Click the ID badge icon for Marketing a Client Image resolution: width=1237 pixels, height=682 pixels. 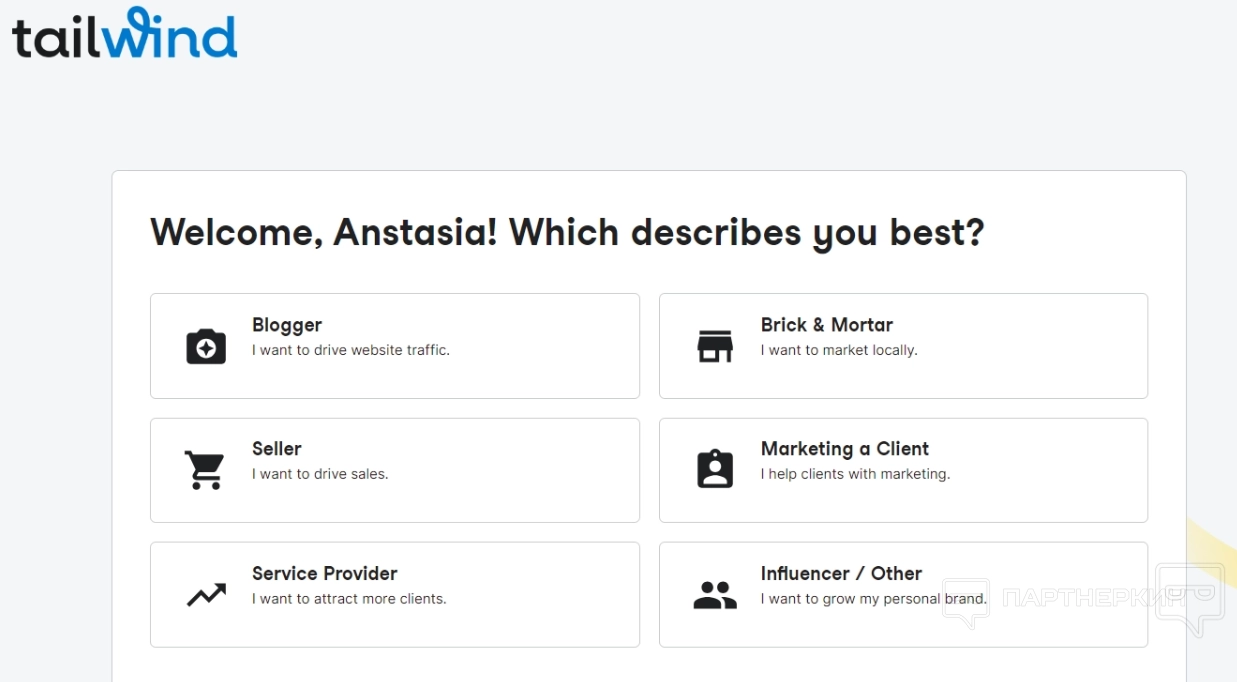click(x=715, y=469)
